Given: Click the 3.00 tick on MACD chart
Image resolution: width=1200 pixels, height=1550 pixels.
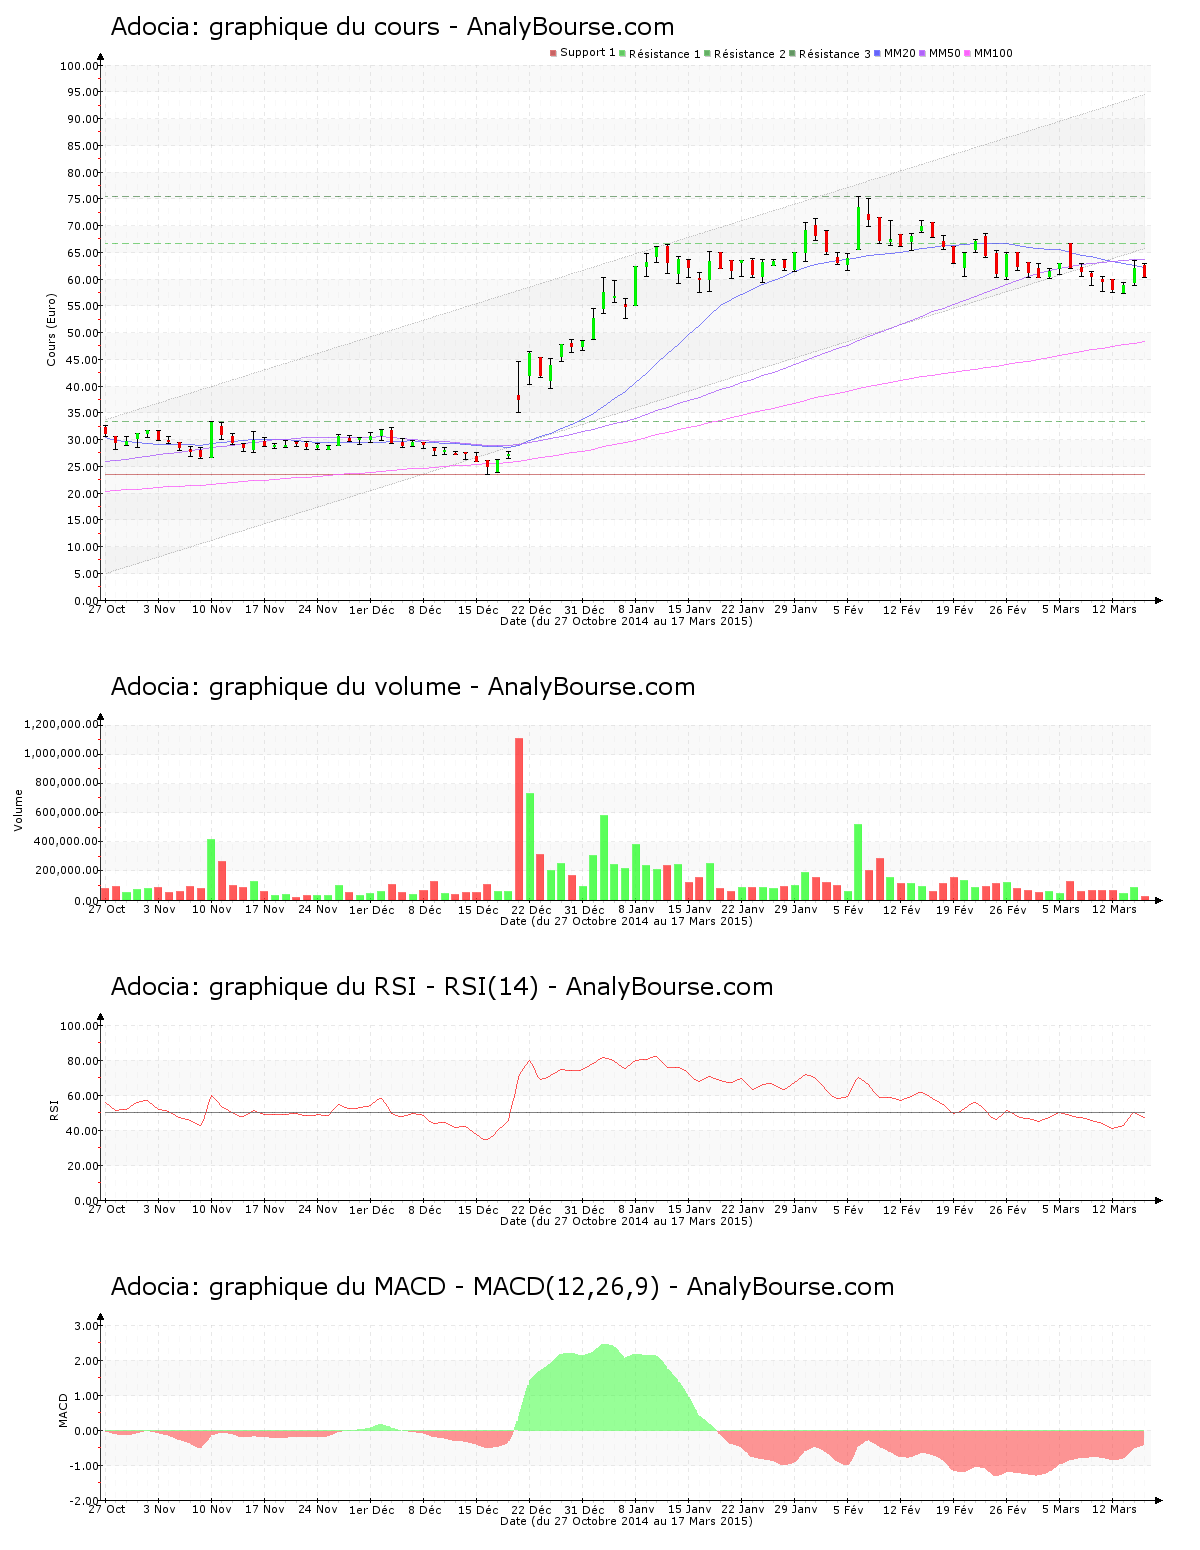Looking at the screenshot, I should [85, 1326].
